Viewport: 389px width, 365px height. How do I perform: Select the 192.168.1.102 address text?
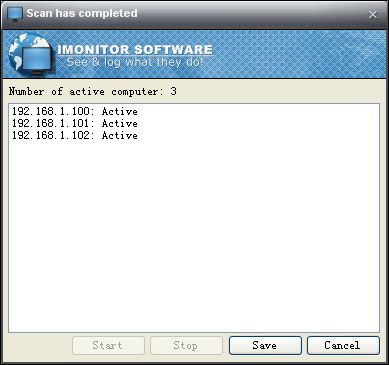click(51, 135)
